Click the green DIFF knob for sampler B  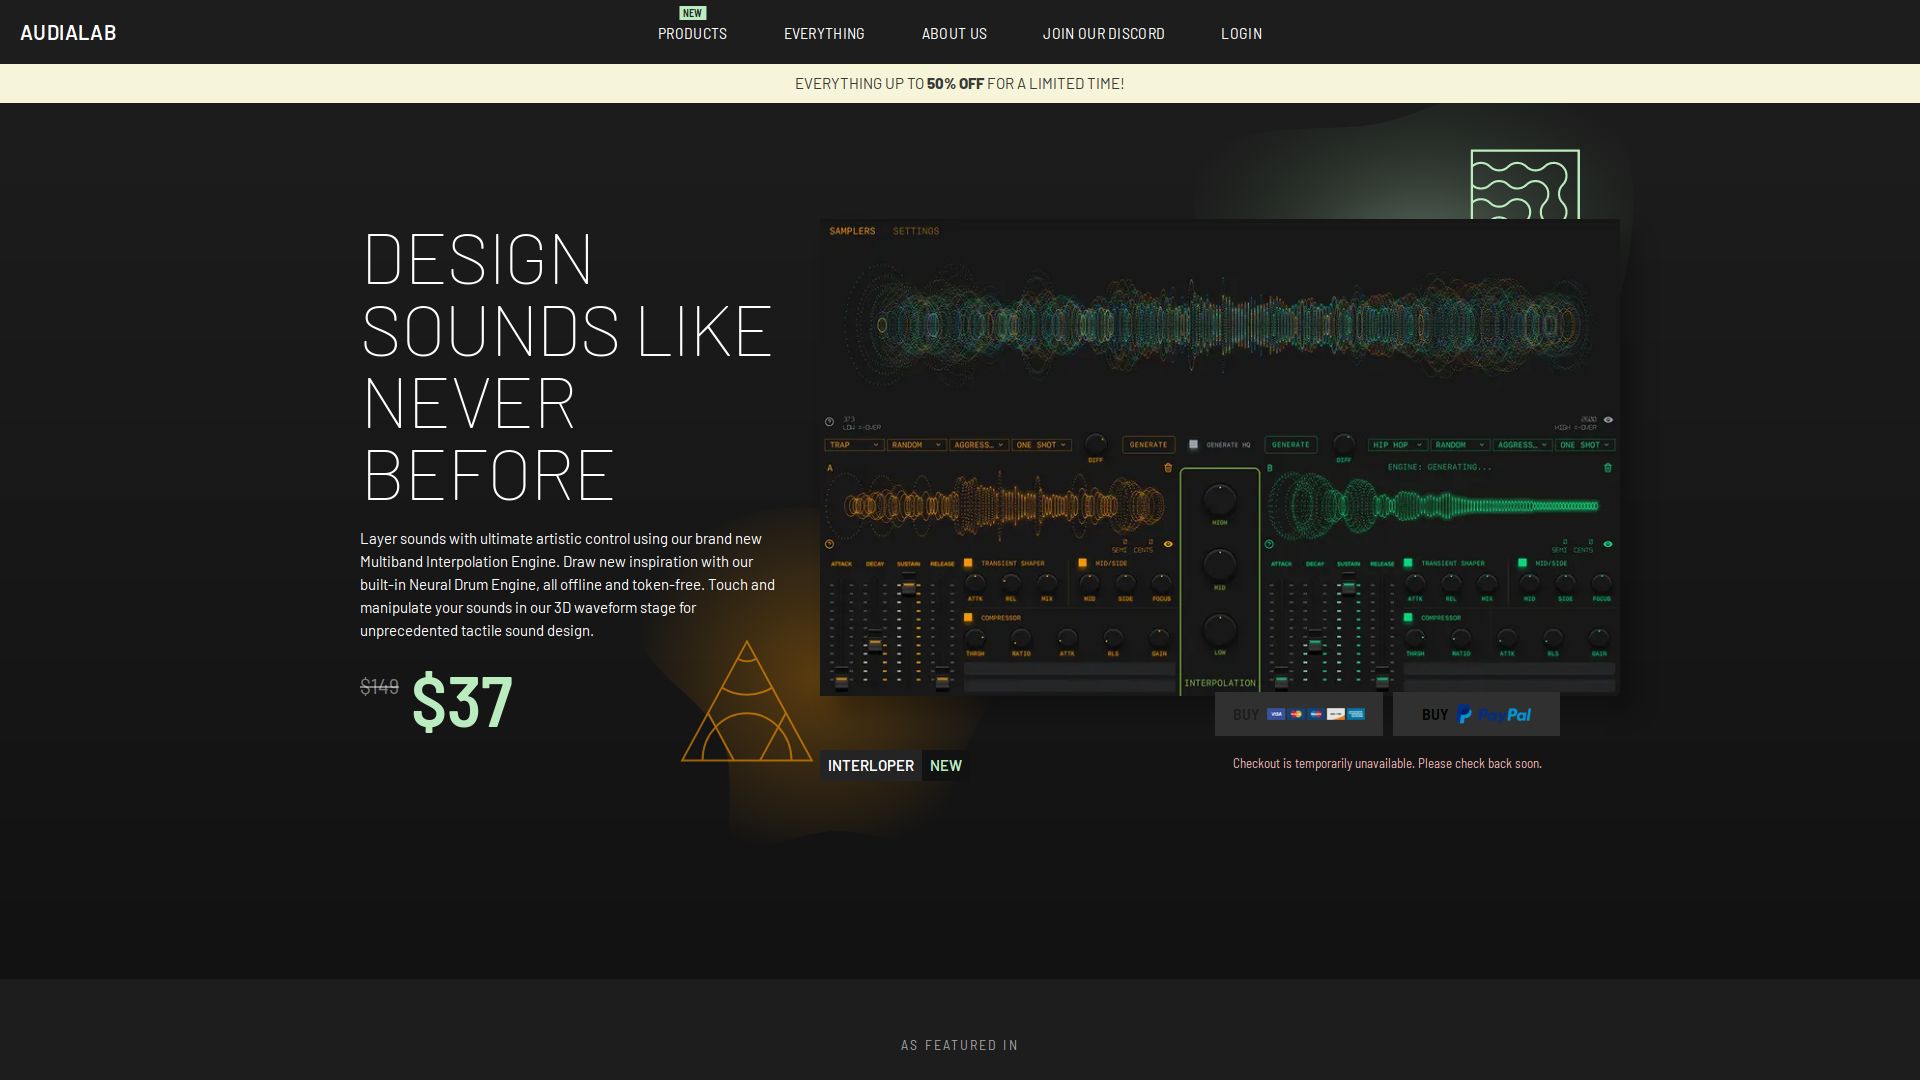[1343, 443]
